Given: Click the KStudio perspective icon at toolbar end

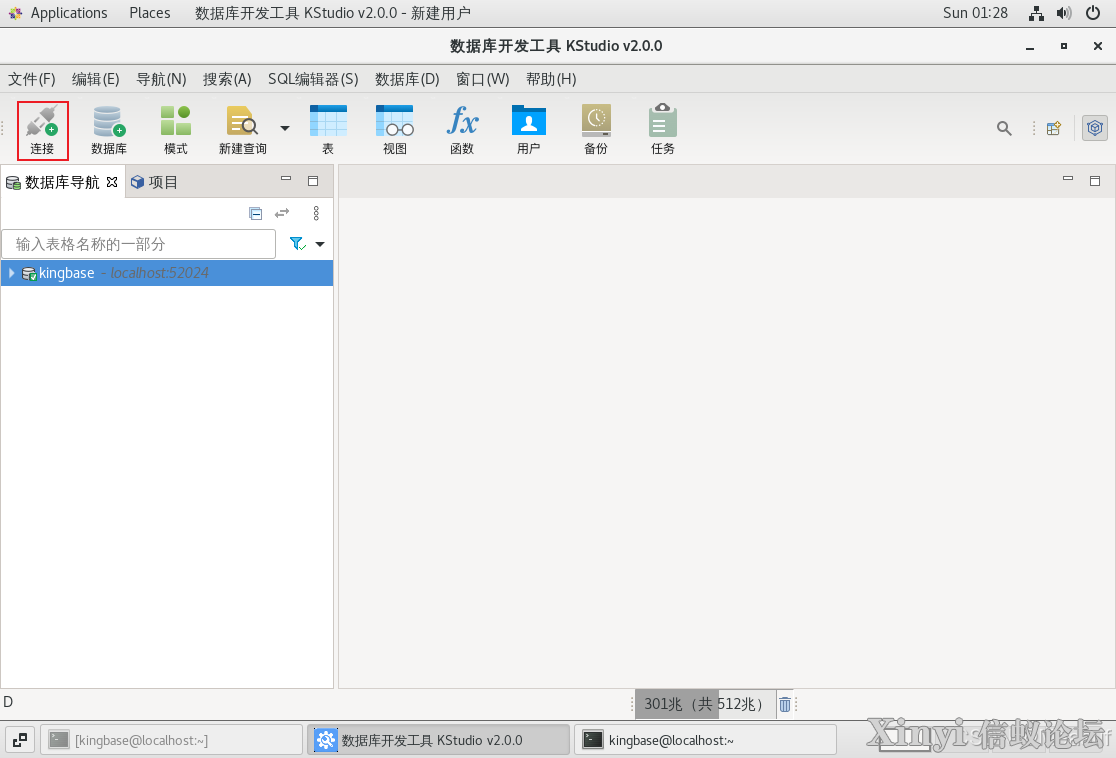Looking at the screenshot, I should [x=1095, y=128].
